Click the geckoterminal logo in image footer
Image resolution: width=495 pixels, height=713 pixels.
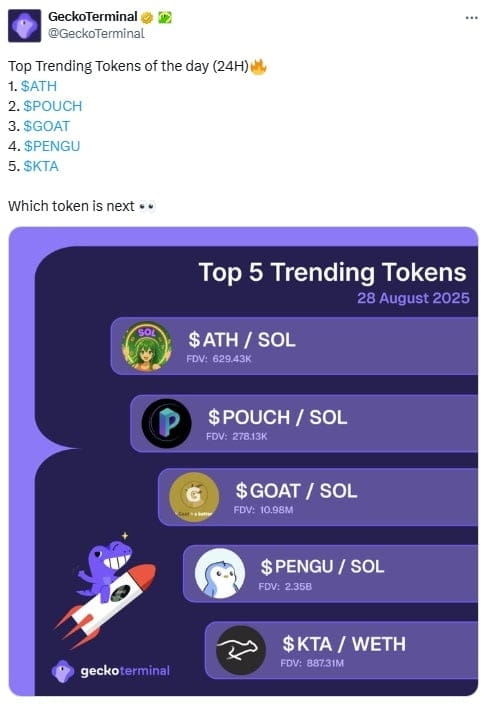point(111,671)
